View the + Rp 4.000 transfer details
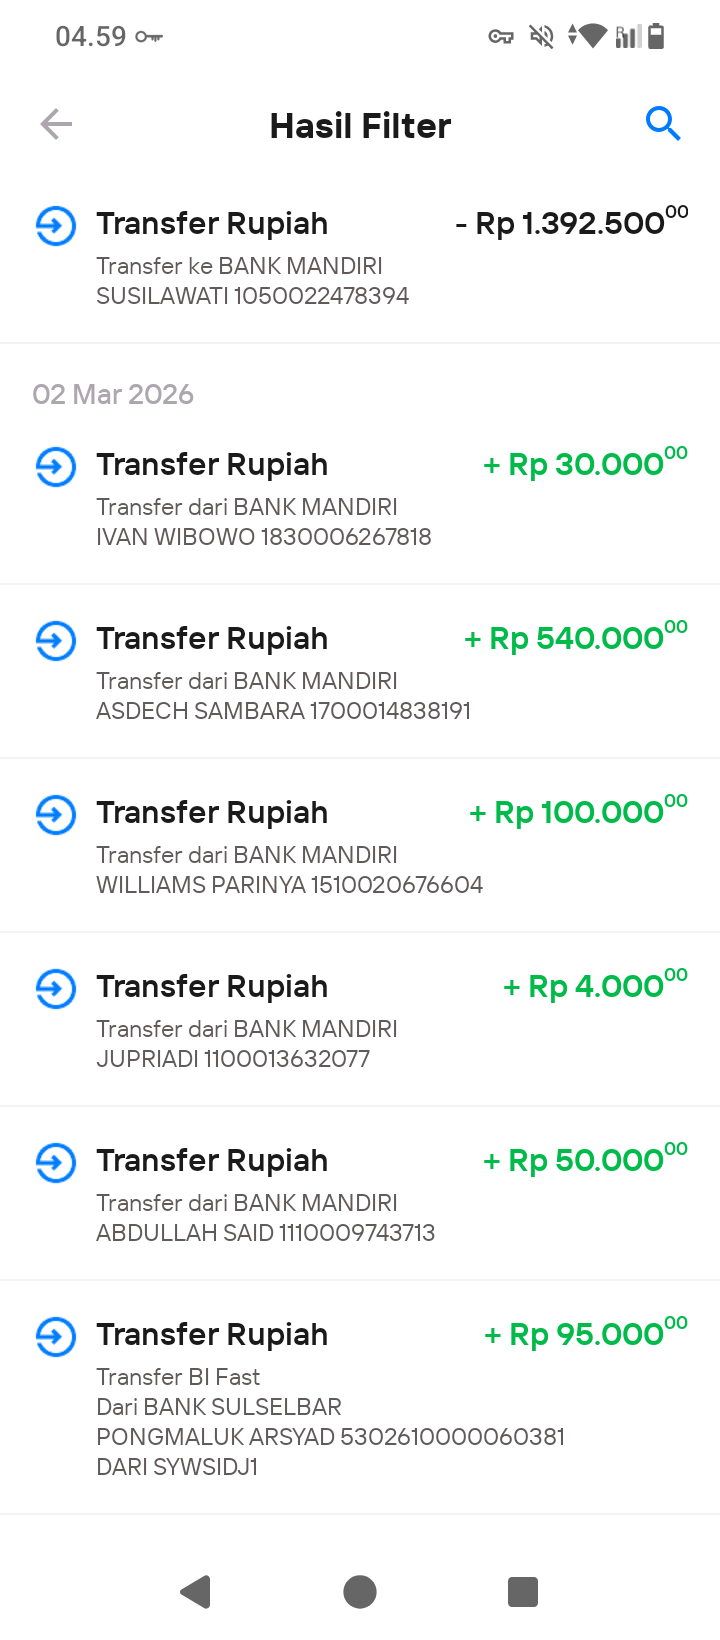The height and width of the screenshot is (1640, 720). point(360,1020)
